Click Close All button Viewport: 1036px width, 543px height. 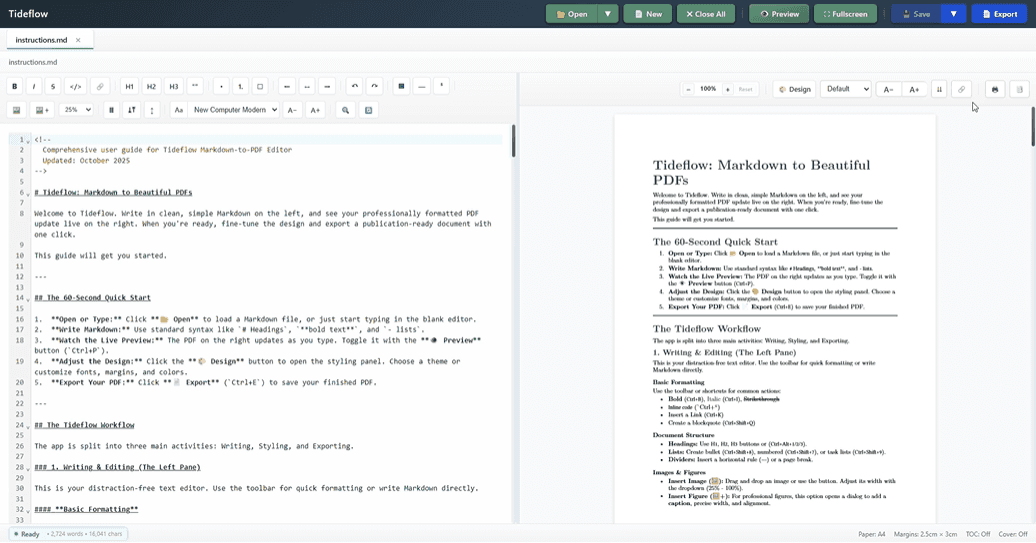[x=706, y=14]
